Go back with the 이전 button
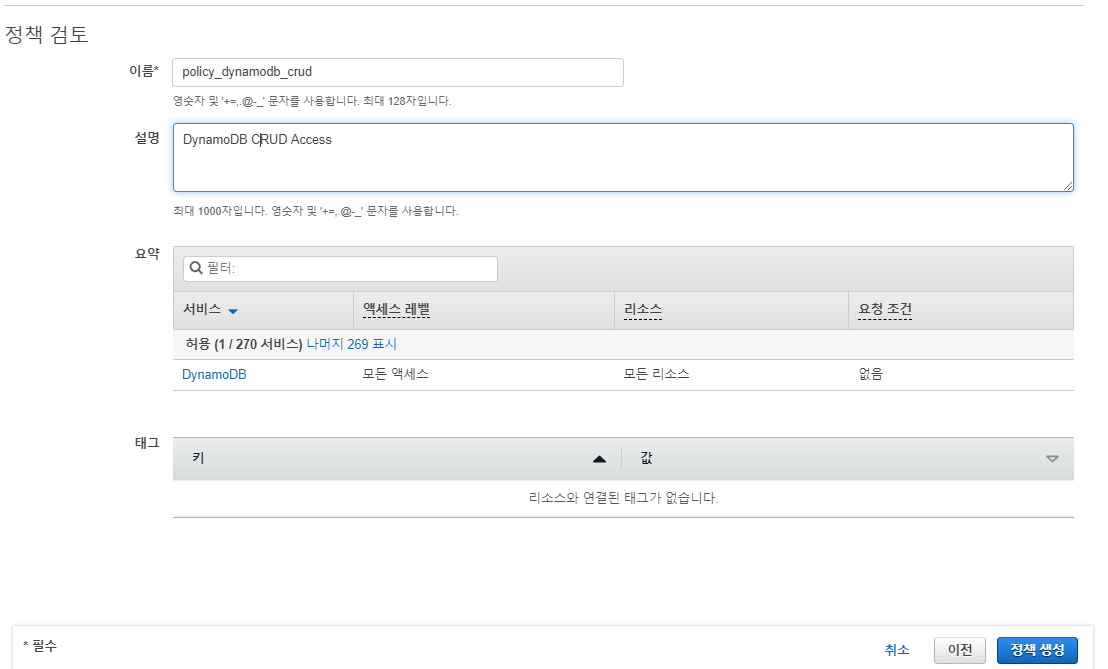This screenshot has height=669, width=1108. pyautogui.click(x=960, y=650)
